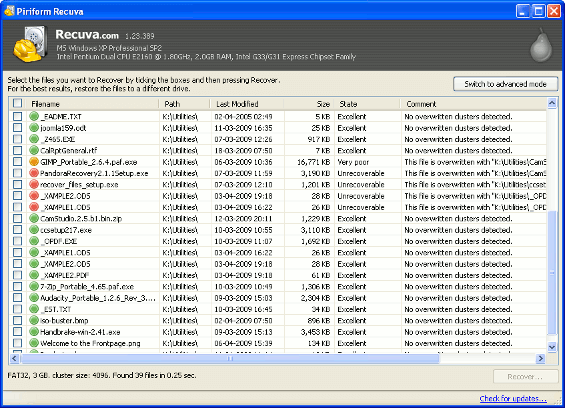Viewport: 565px width, 408px height.
Task: Click the red status icon of unrecoverable _XAMPLE2.ODS
Action: click(x=34, y=196)
